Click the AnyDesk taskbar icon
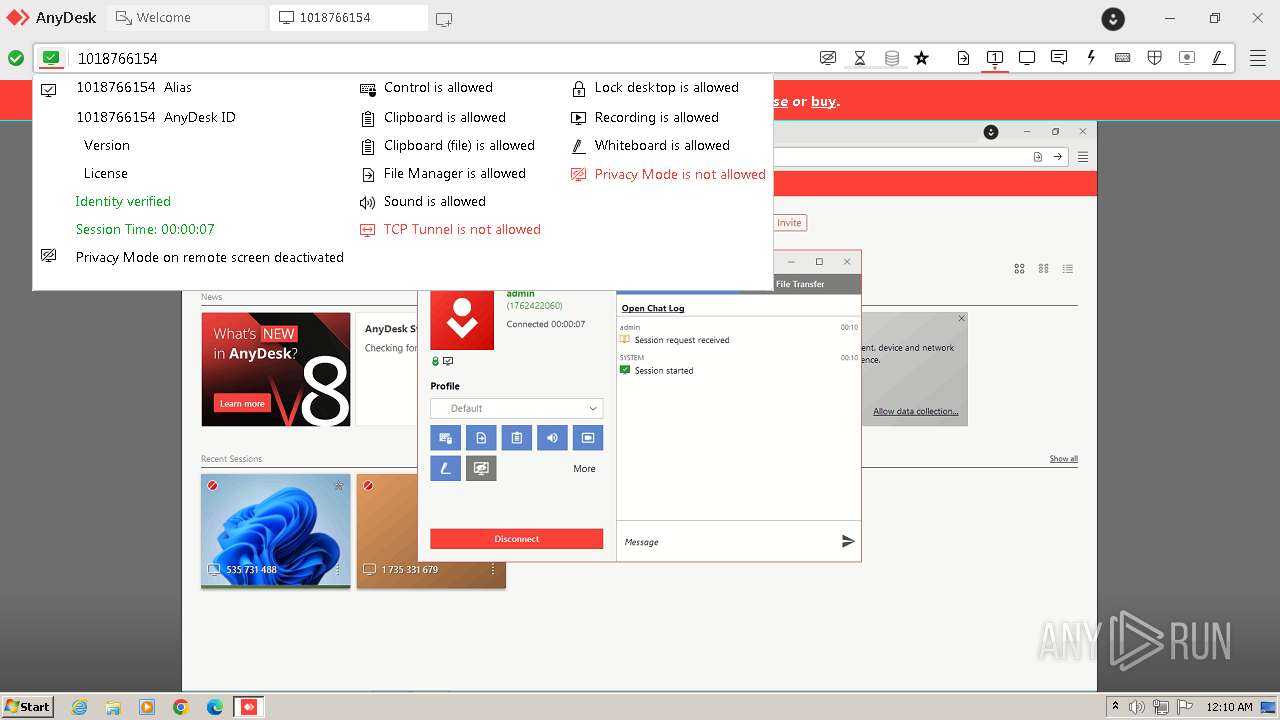The height and width of the screenshot is (720, 1280). 248,707
